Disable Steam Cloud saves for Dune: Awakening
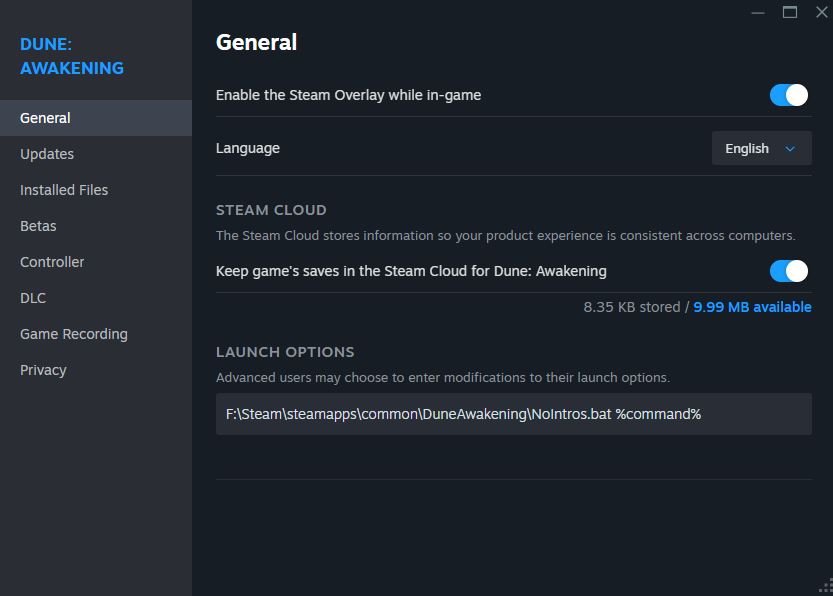The image size is (833, 596). point(788,271)
